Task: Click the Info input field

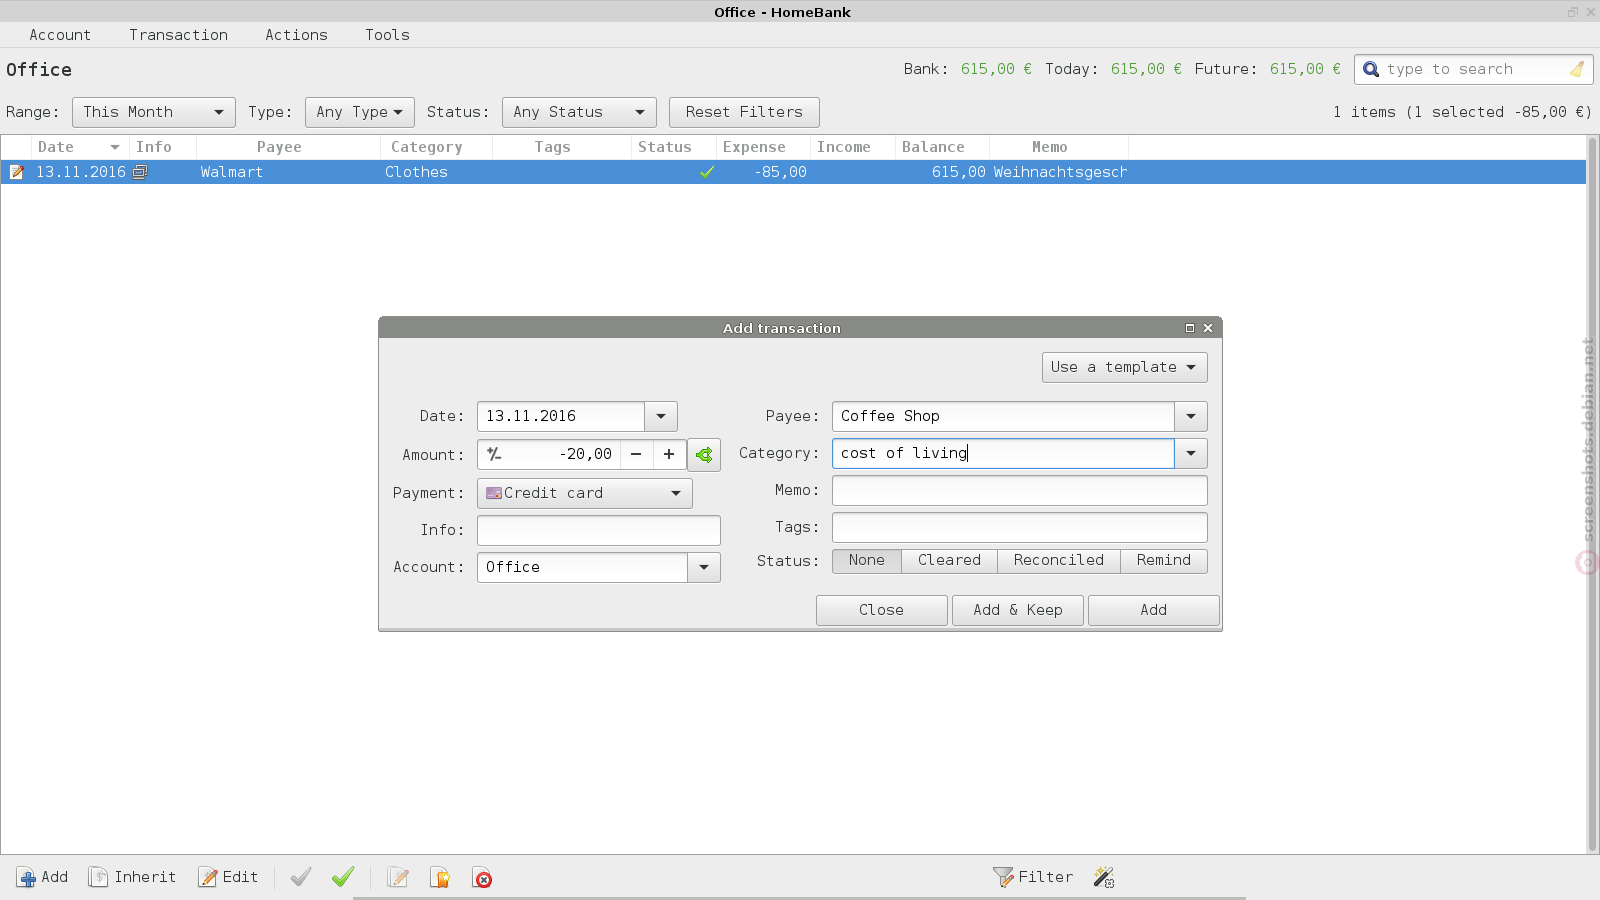Action: [599, 530]
